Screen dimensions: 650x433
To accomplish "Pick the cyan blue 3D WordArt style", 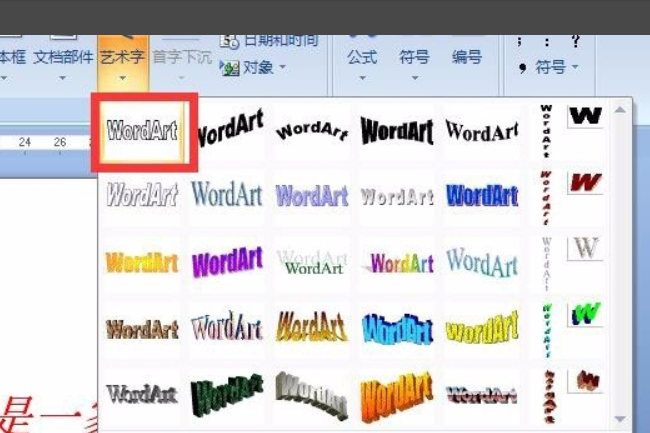I will point(397,329).
